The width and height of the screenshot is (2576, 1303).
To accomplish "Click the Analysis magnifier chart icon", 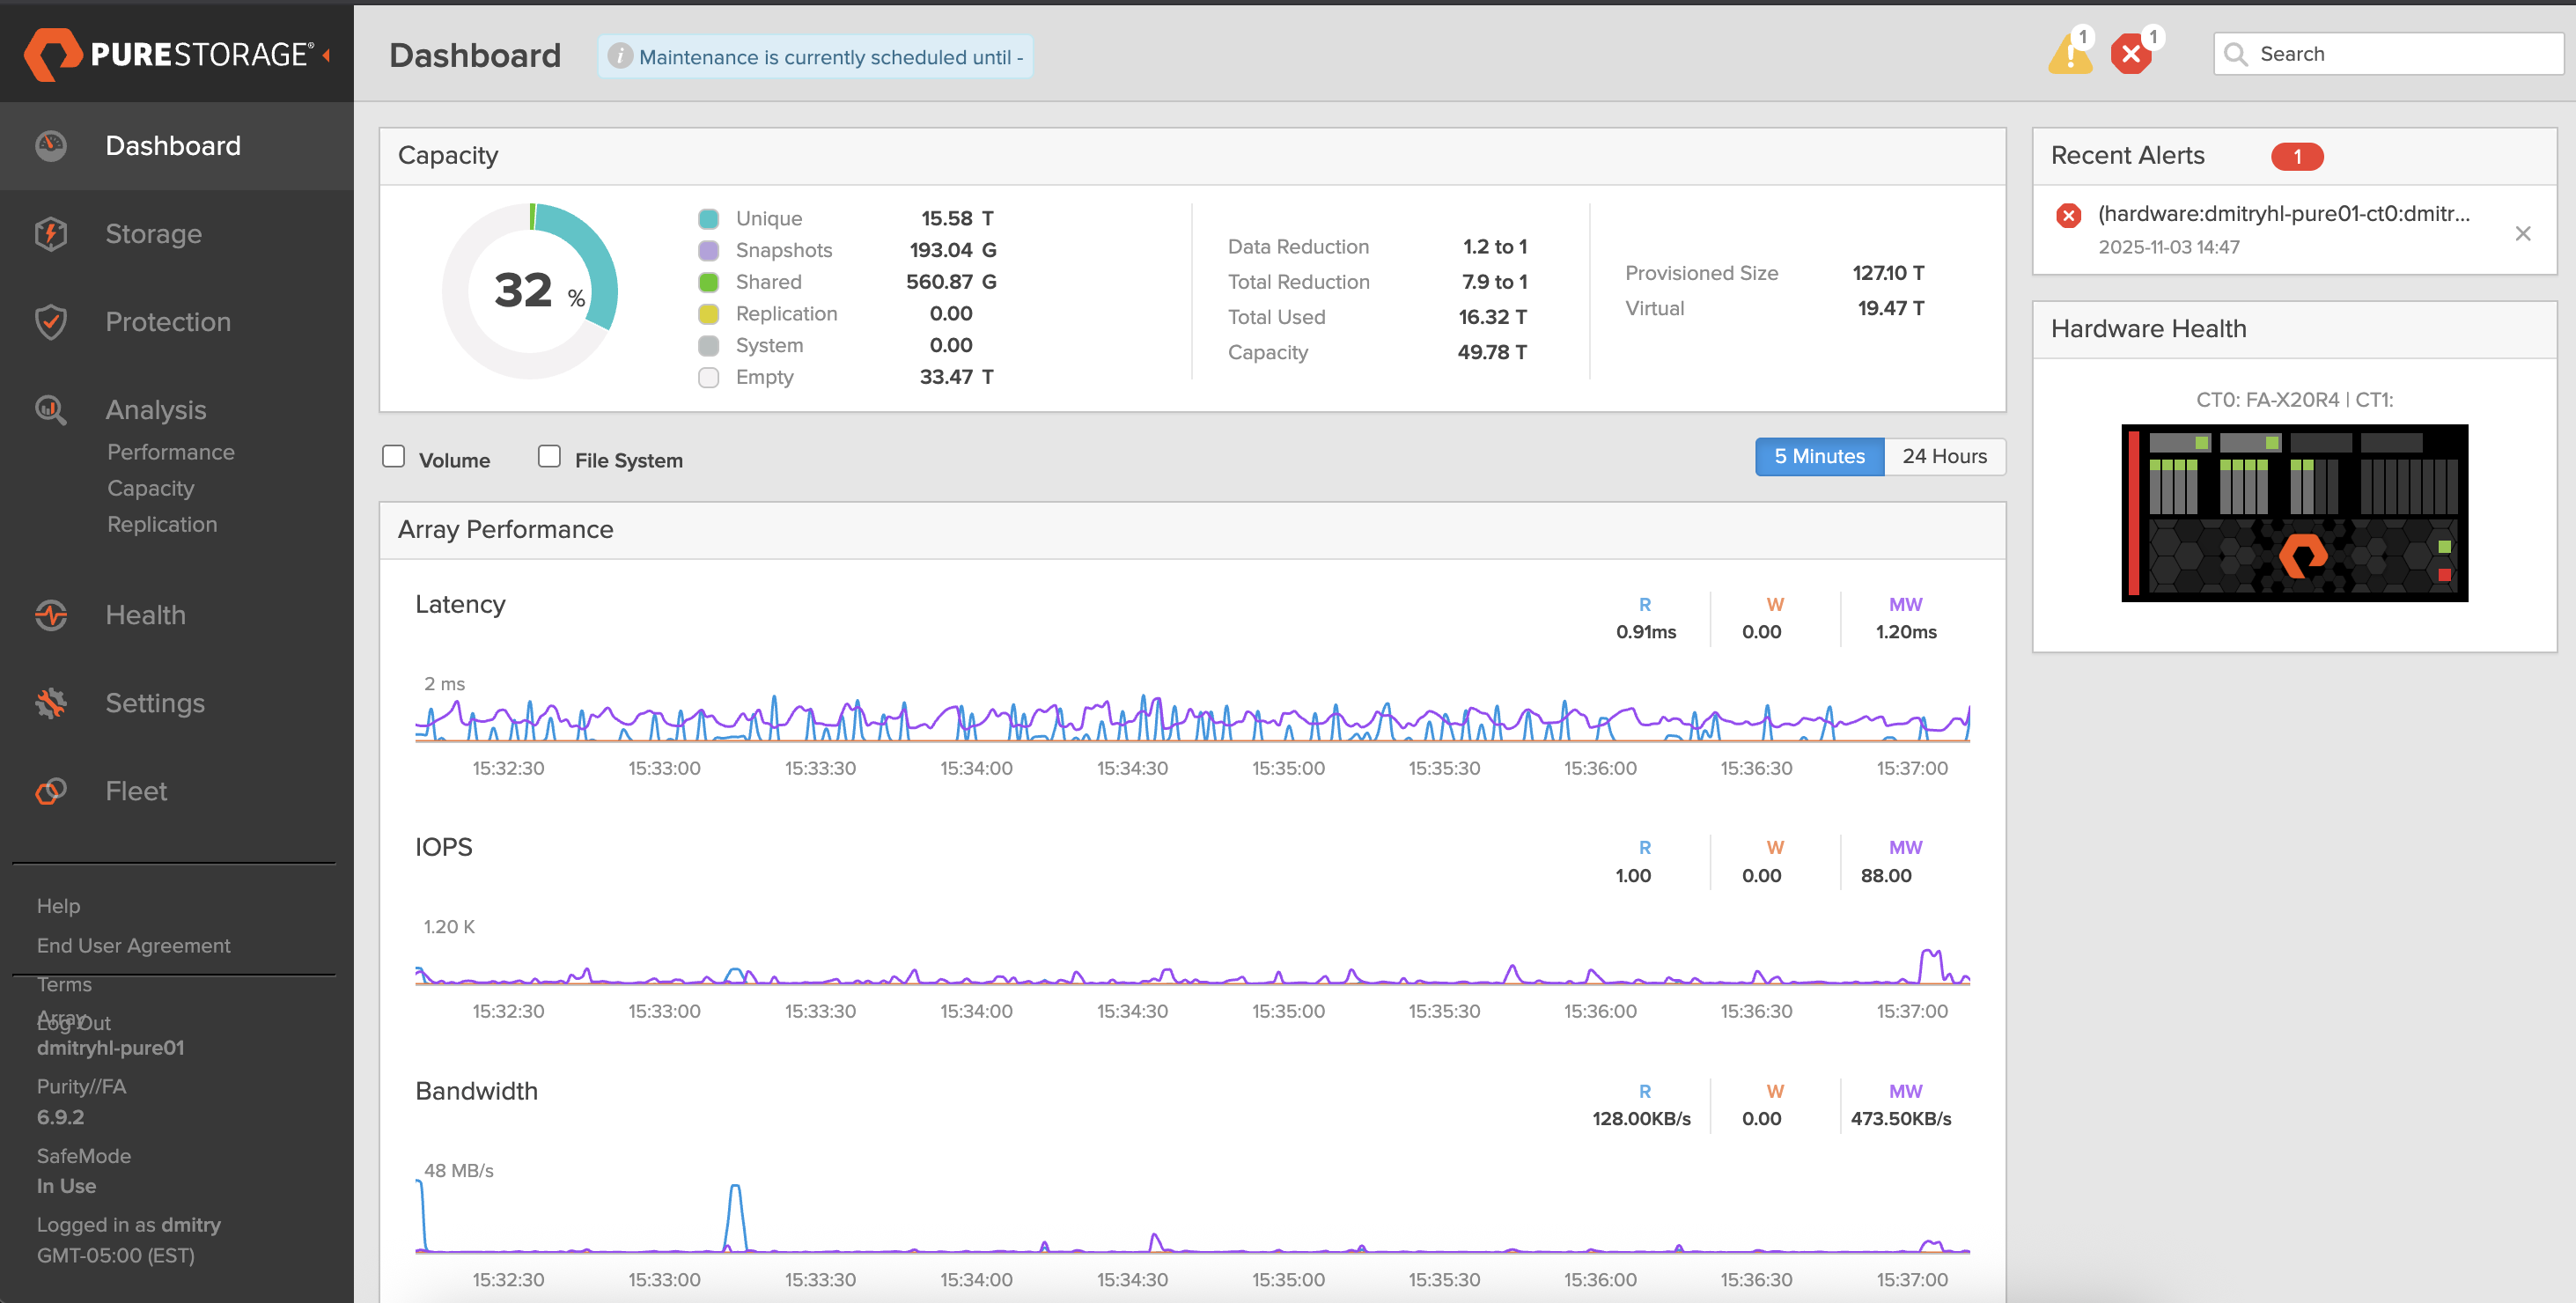I will pos(51,410).
